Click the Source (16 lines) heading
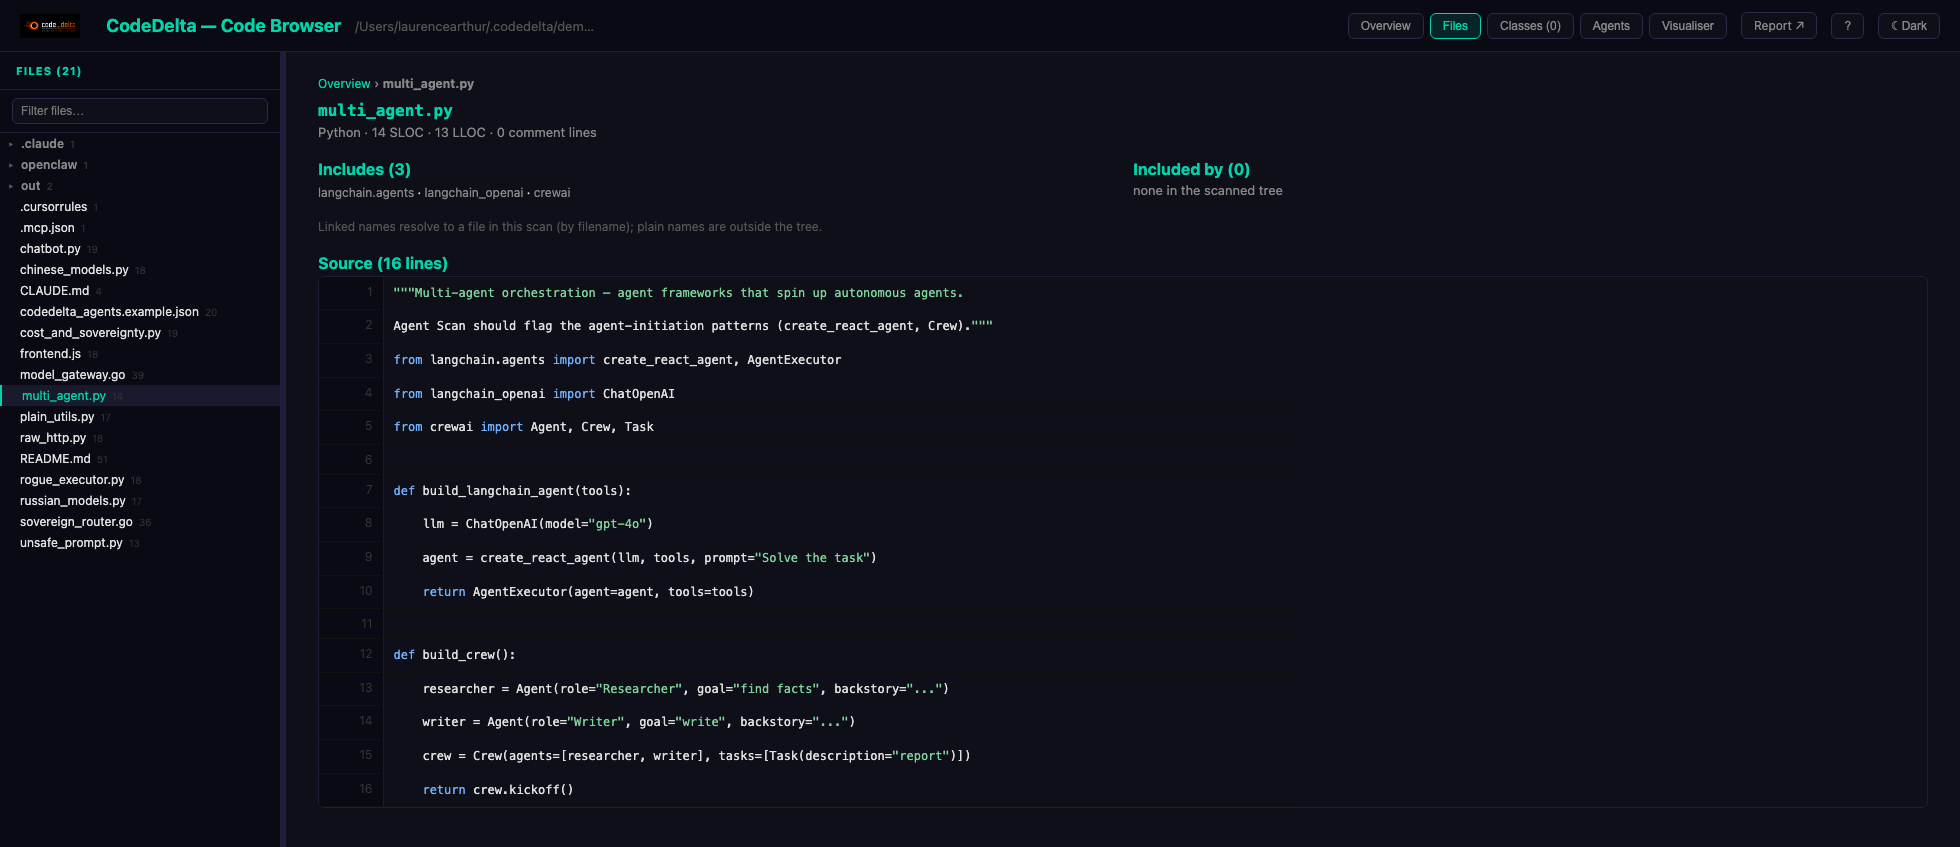 (x=383, y=264)
